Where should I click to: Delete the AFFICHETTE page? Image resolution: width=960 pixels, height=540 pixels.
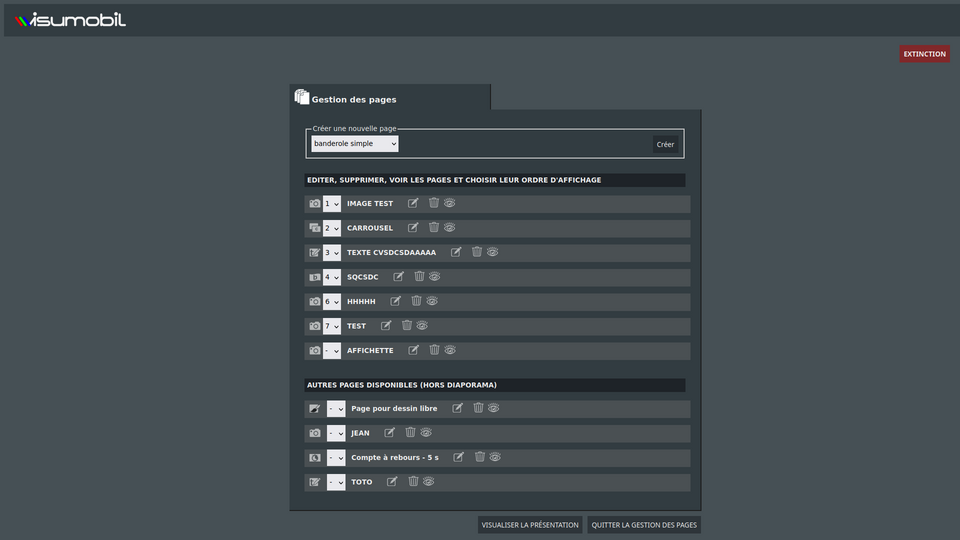(434, 350)
